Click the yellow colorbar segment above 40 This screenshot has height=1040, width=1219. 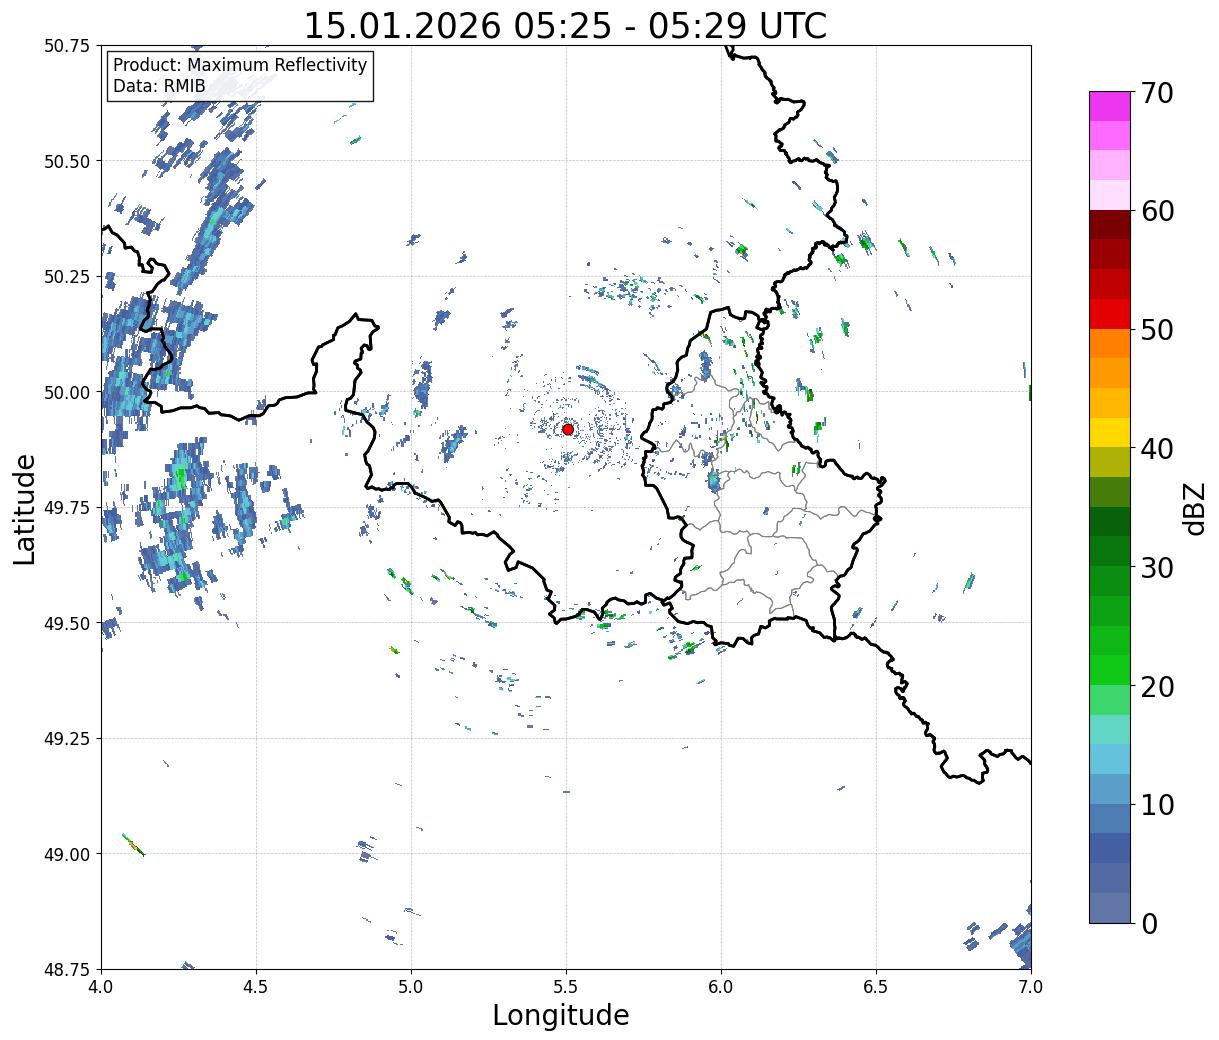coord(1109,432)
